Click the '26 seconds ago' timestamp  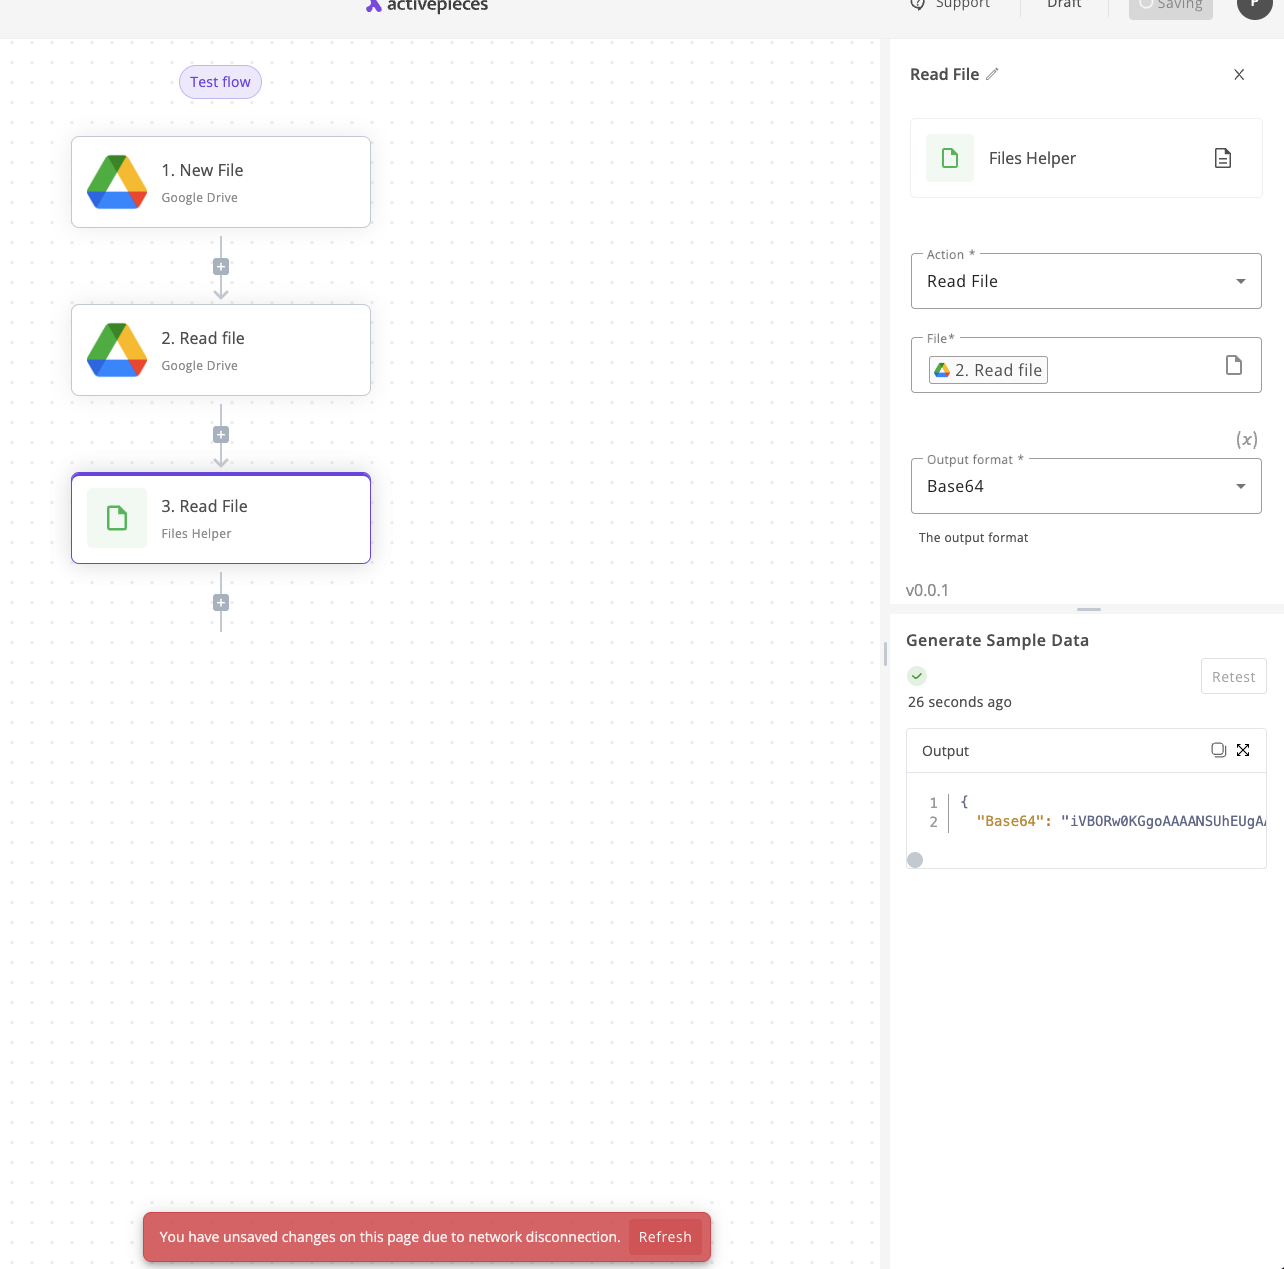pos(960,702)
